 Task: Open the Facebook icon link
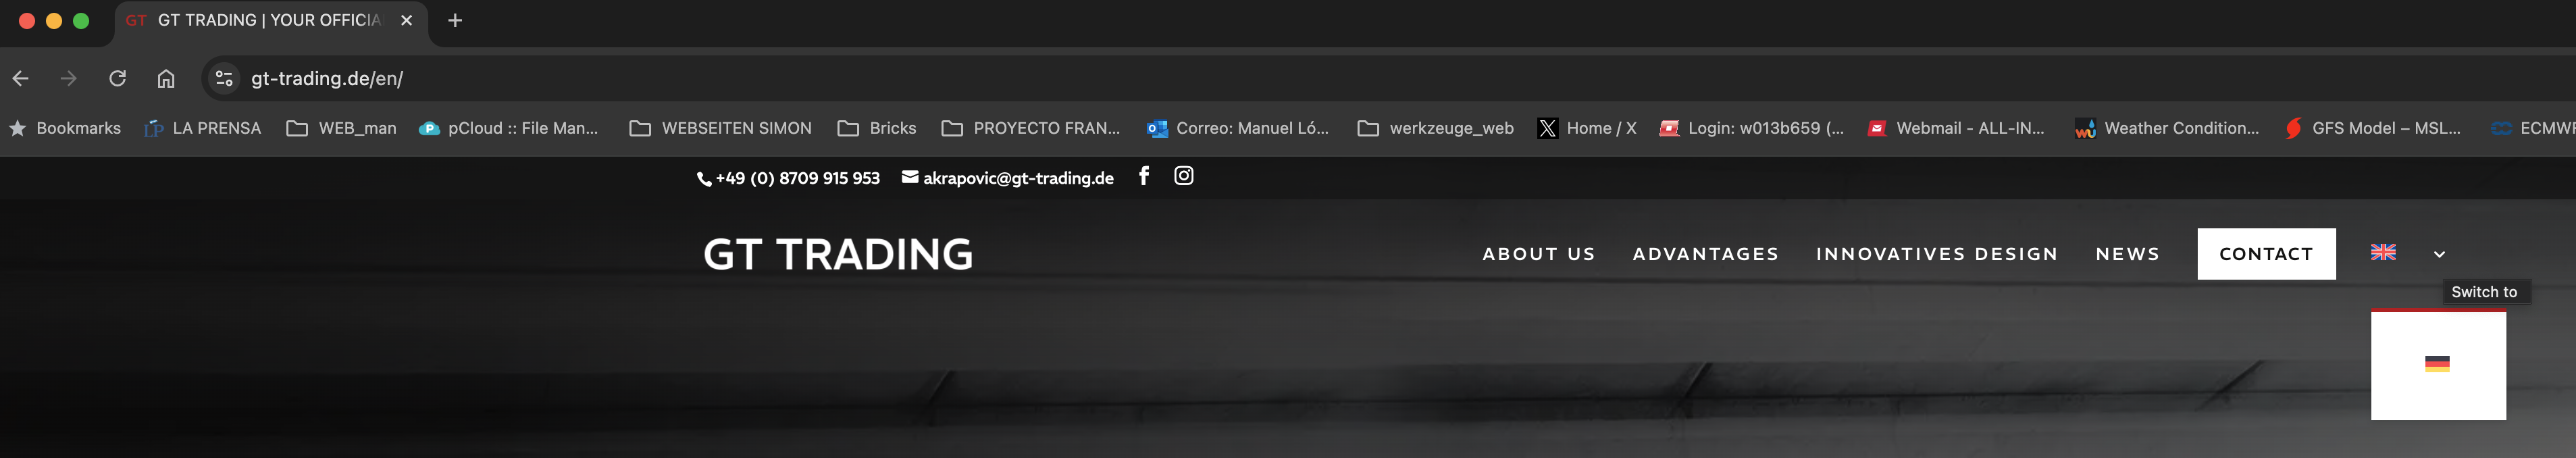1144,176
